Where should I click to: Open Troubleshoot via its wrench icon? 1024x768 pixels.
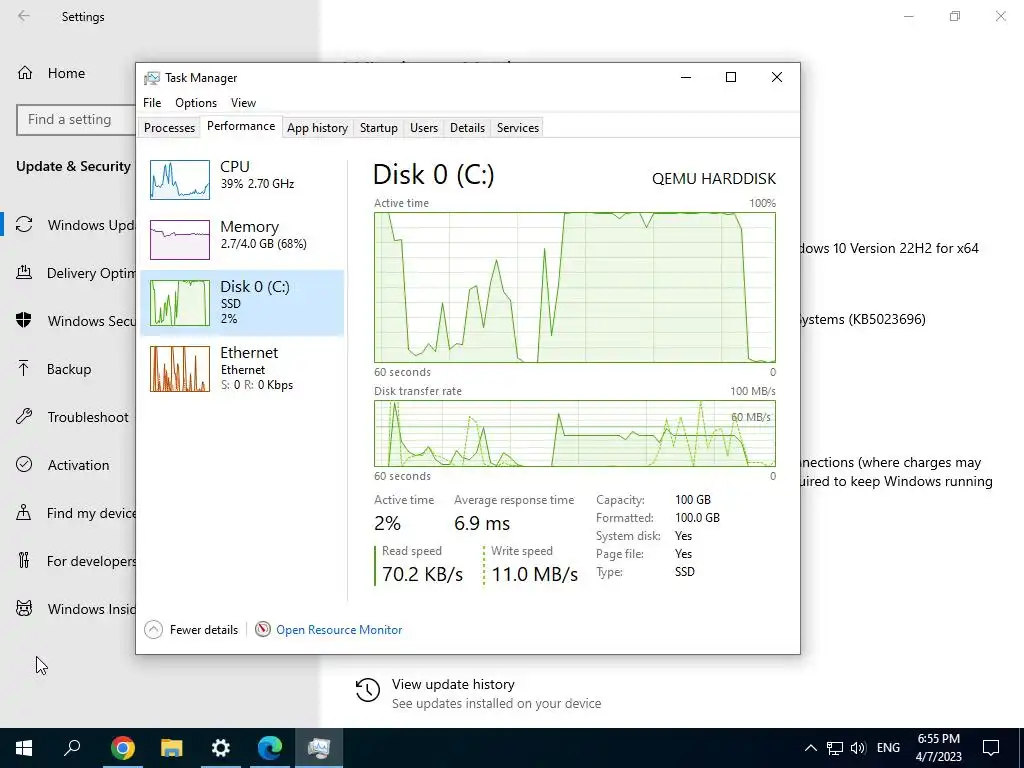coord(24,417)
